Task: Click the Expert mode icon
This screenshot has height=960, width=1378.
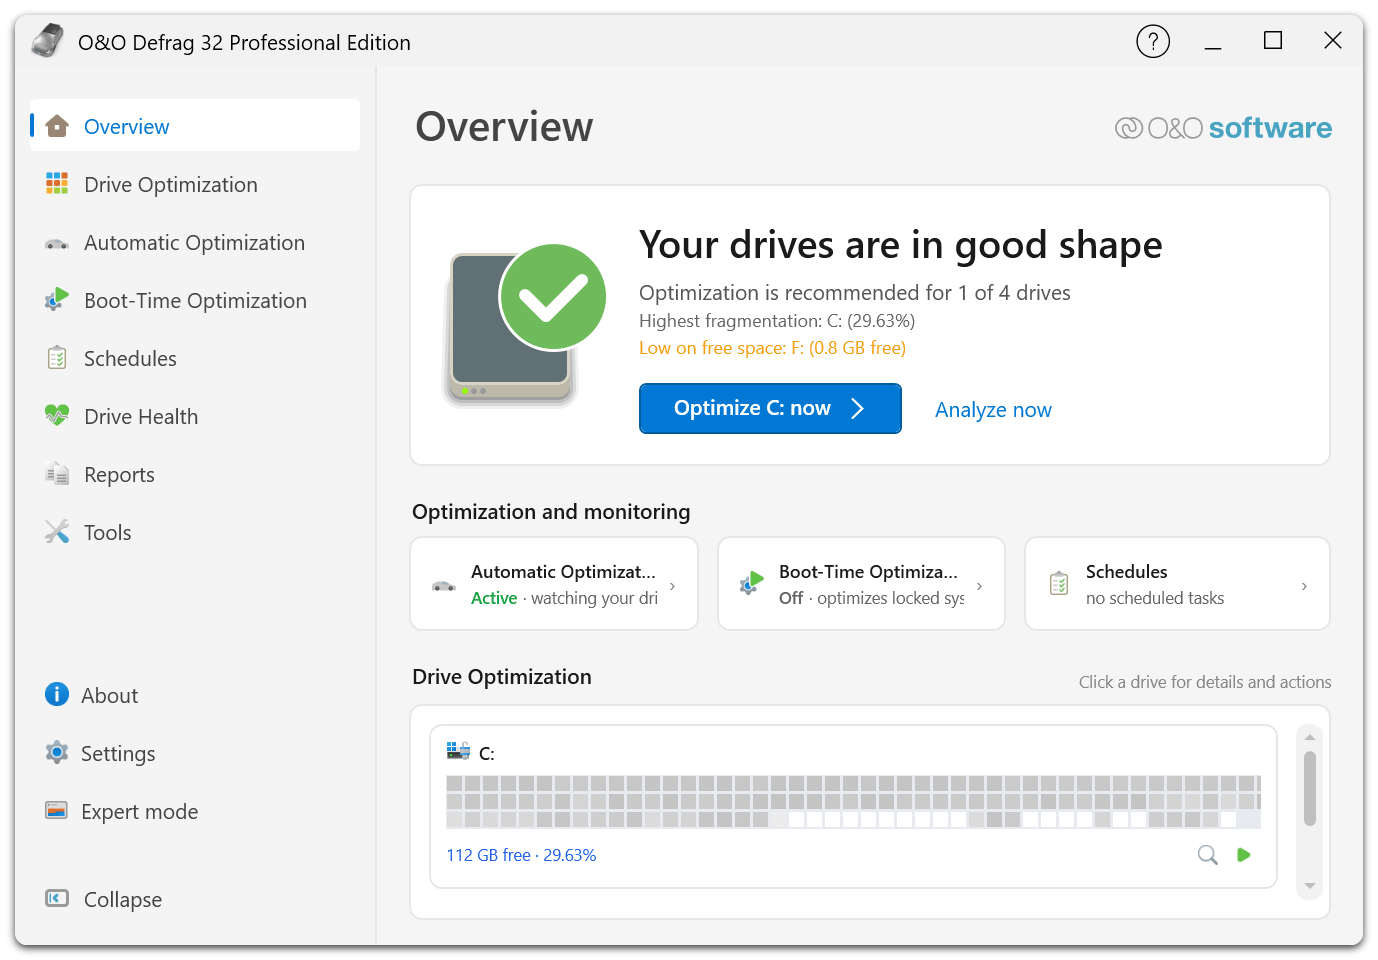Action: click(57, 810)
